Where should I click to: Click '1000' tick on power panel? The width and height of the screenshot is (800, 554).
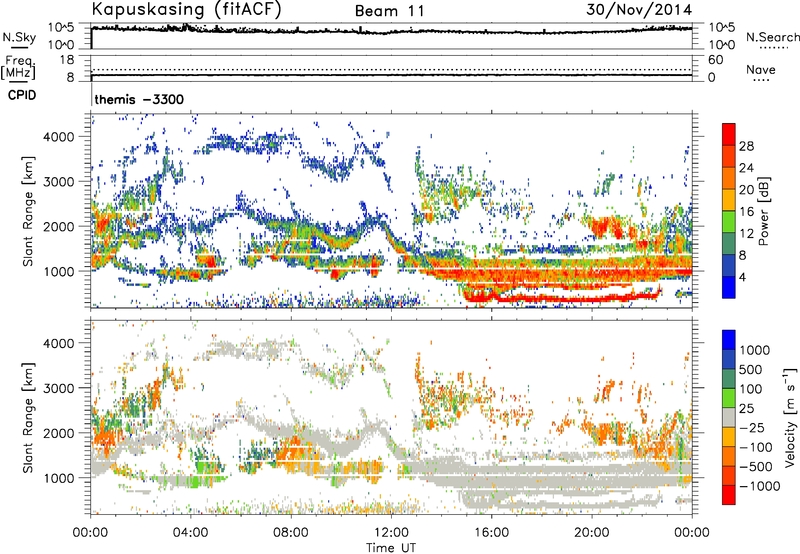(x=58, y=271)
